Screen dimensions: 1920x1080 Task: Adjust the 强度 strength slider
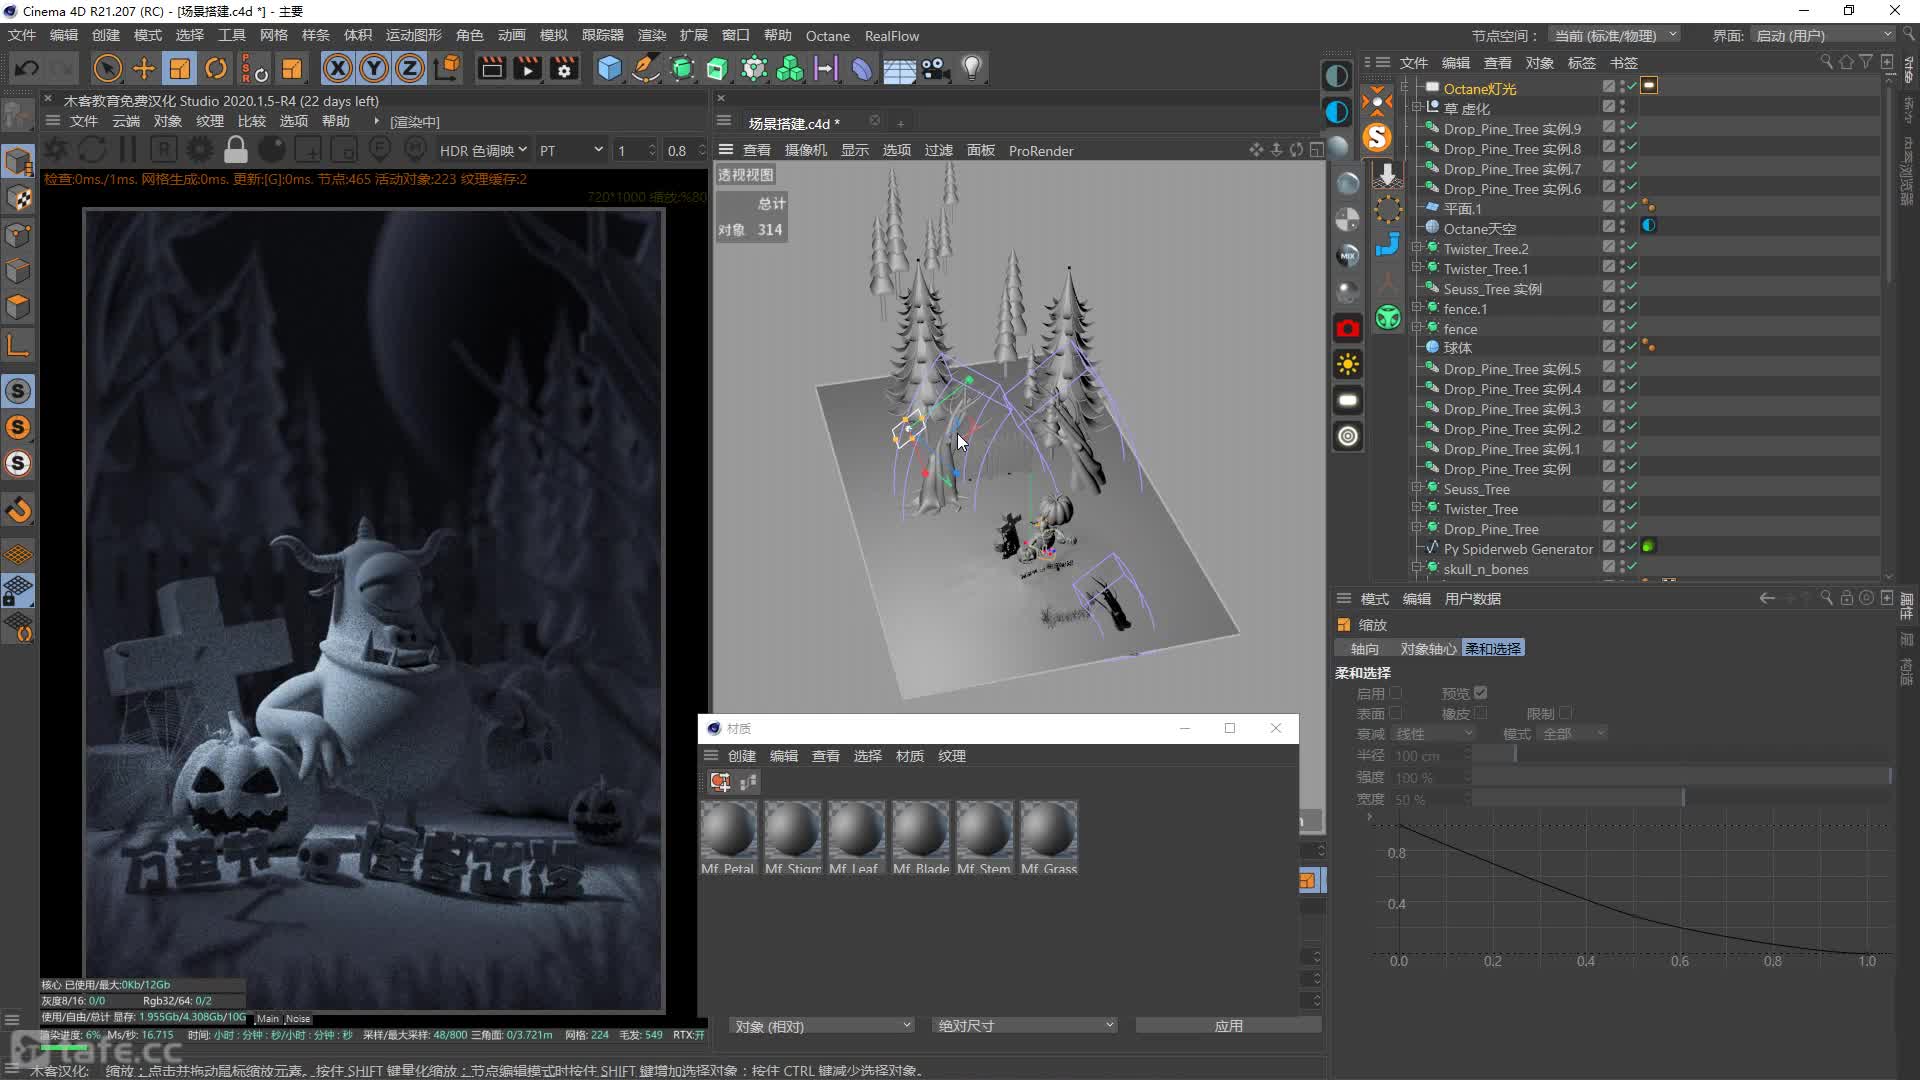(1682, 777)
